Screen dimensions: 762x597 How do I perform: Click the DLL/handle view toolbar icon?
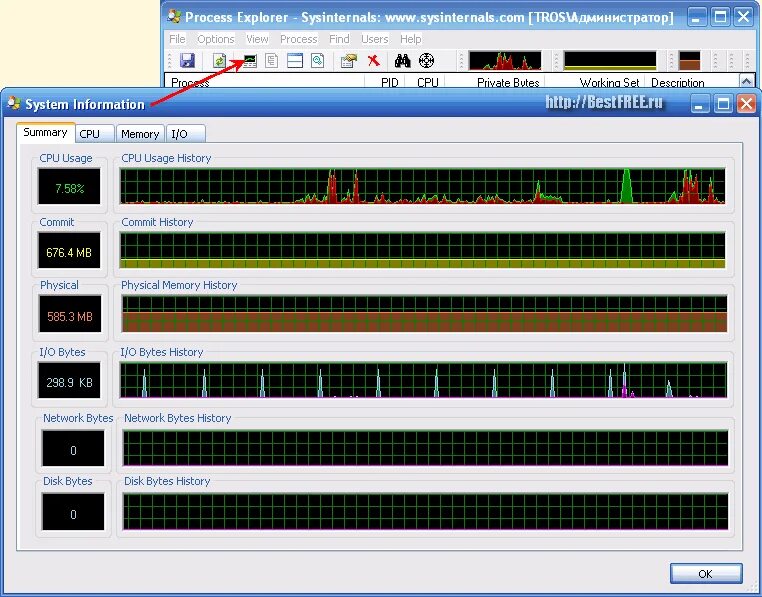317,61
